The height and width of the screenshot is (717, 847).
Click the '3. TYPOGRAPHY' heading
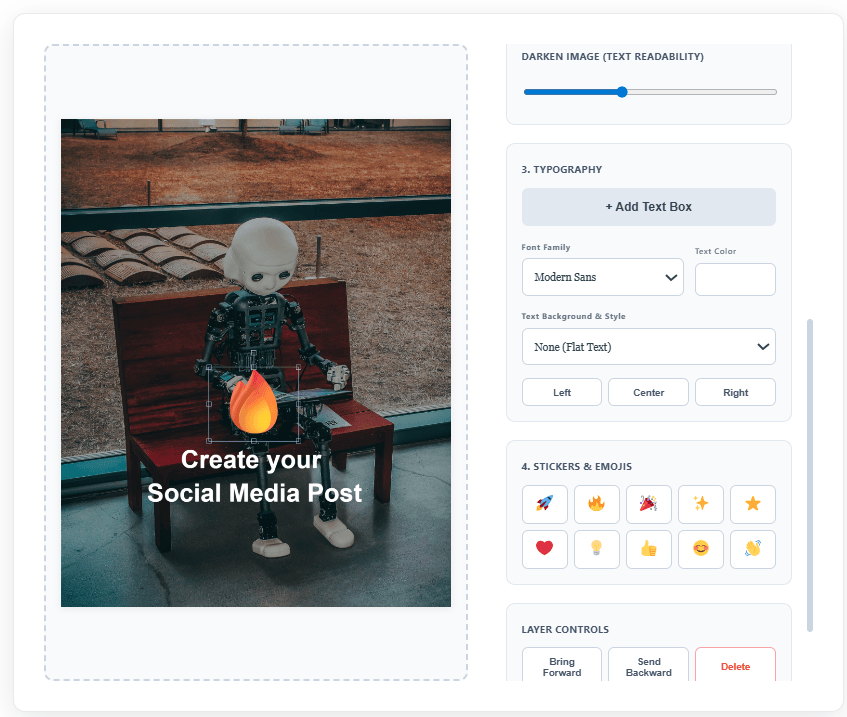561,170
